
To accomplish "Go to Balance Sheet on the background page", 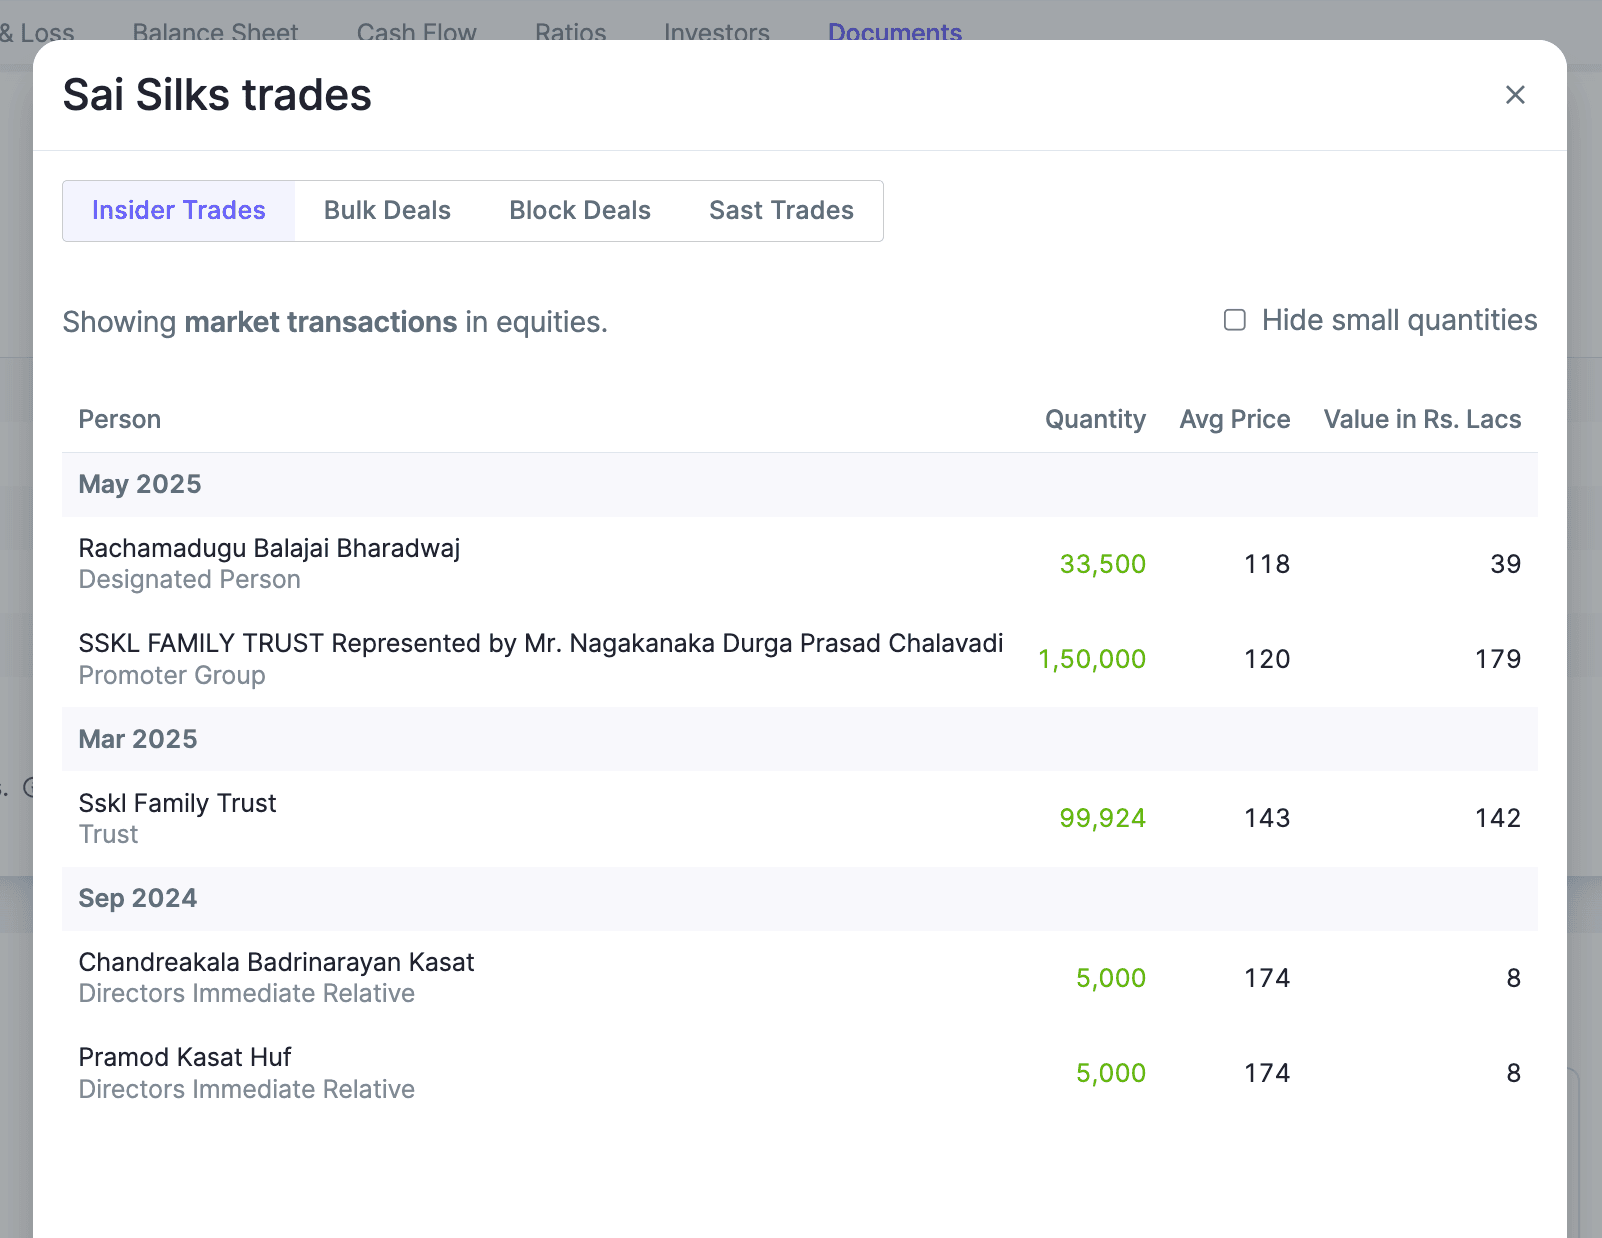I will click(x=215, y=32).
